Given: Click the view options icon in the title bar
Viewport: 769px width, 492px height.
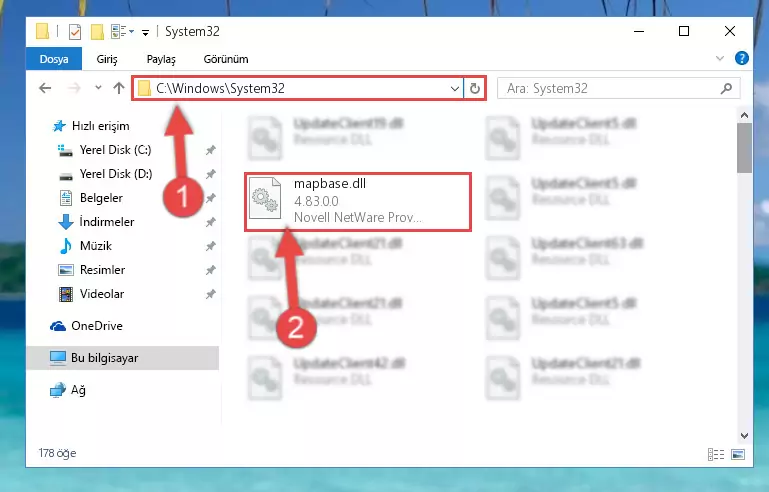Looking at the screenshot, I should (122, 32).
